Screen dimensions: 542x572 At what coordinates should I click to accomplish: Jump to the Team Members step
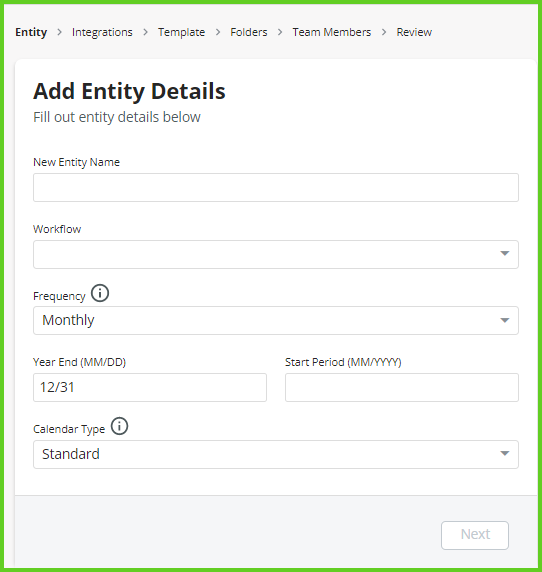[332, 32]
